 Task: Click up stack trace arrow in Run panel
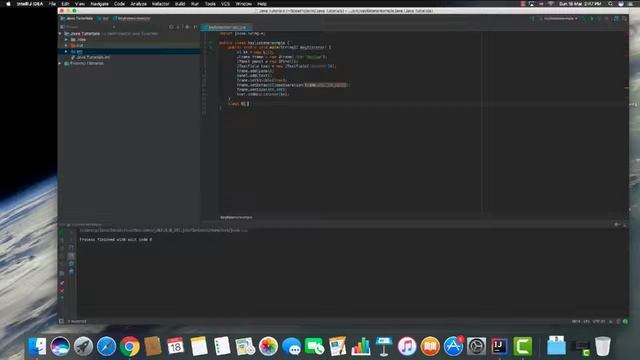[x=71, y=232]
